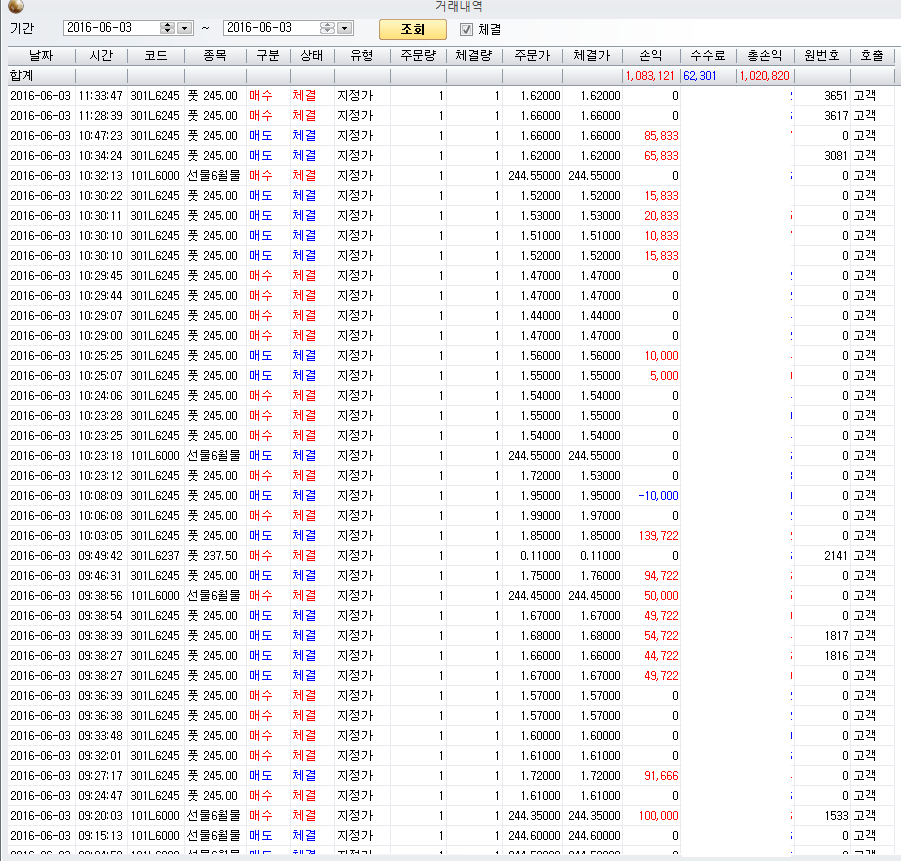Screen dimensions: 901x861
Task: Sort by 코드 column header
Action: (x=156, y=56)
